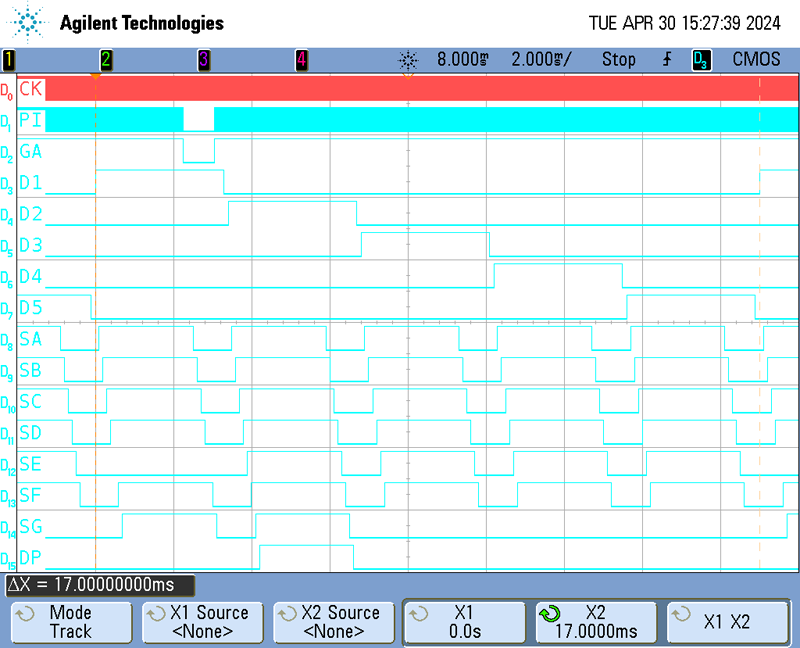Click the D3 trigger source icon
800x648 pixels.
click(701, 60)
